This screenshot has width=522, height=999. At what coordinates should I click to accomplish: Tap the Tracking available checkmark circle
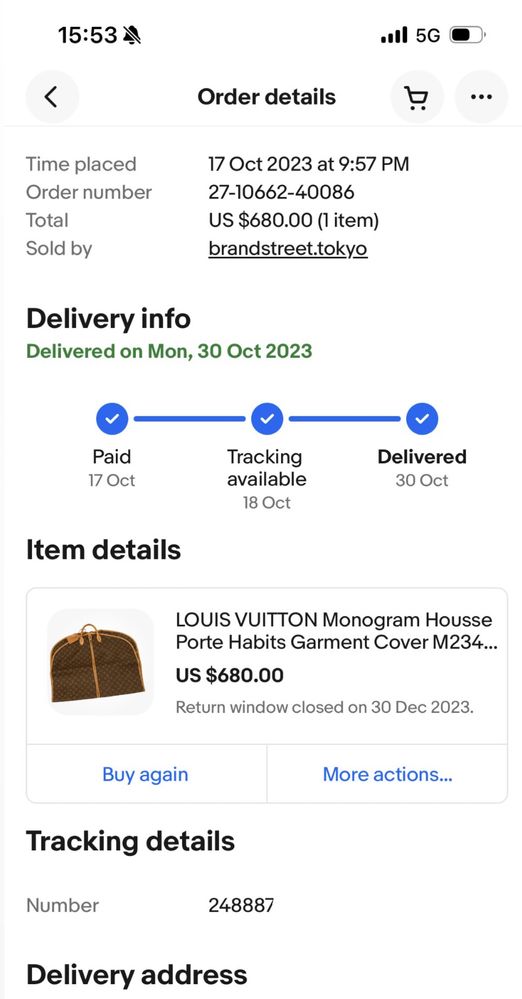coord(267,419)
